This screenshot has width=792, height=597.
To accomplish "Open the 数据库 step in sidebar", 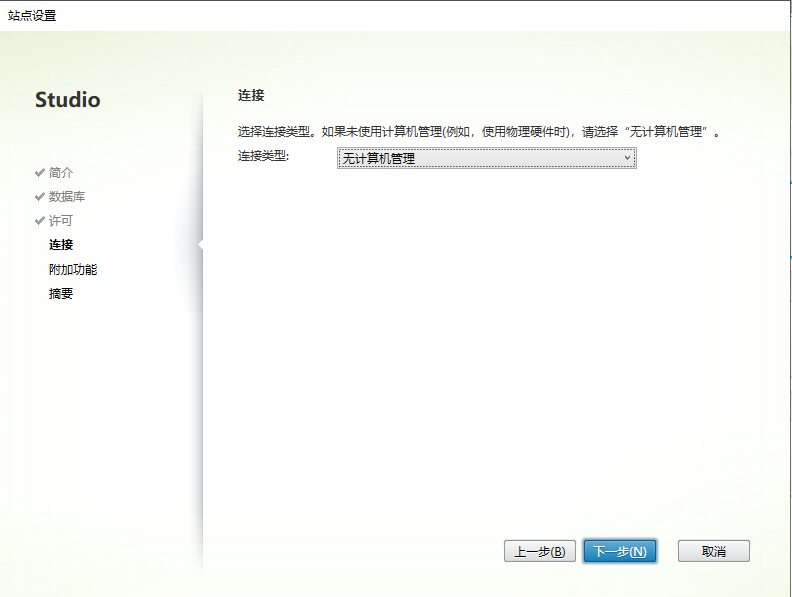I will tap(67, 196).
